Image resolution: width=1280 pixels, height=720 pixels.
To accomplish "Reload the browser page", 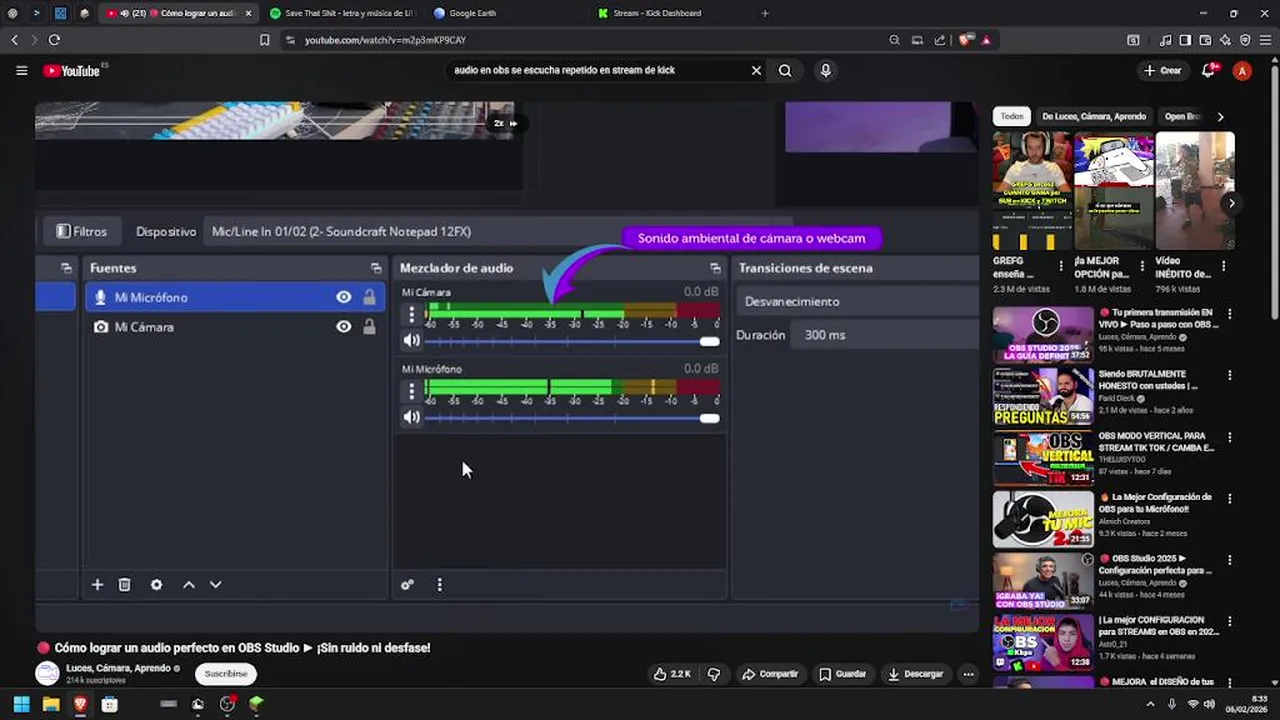I will pyautogui.click(x=54, y=40).
